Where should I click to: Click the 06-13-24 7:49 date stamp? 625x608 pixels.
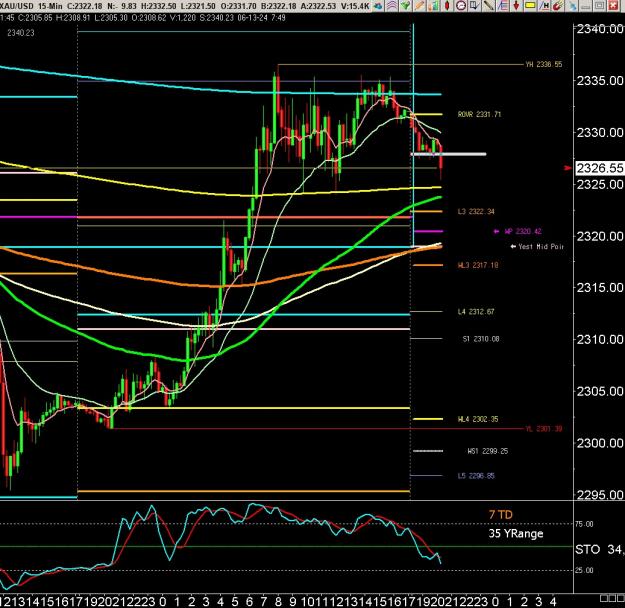click(261, 18)
